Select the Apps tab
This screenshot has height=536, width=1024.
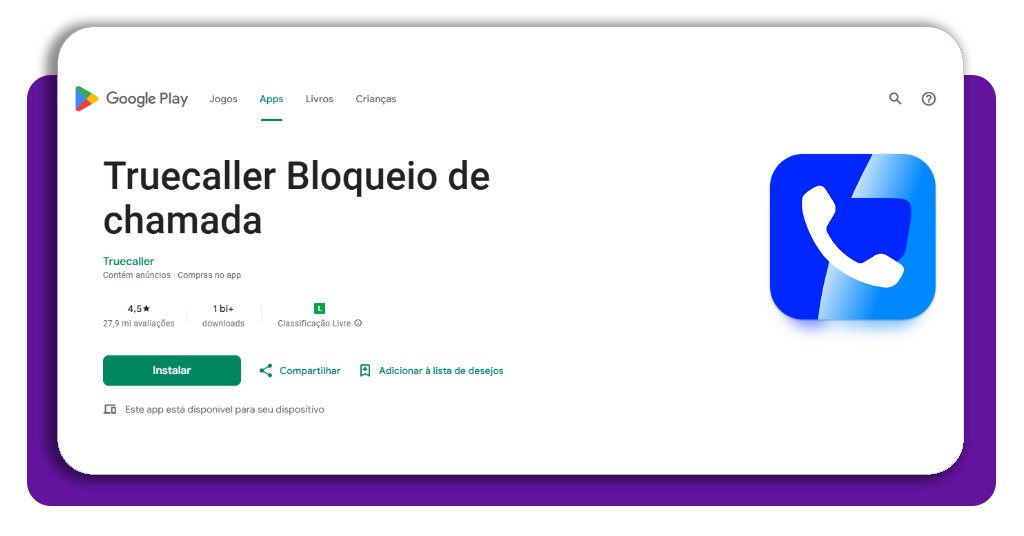pos(271,99)
